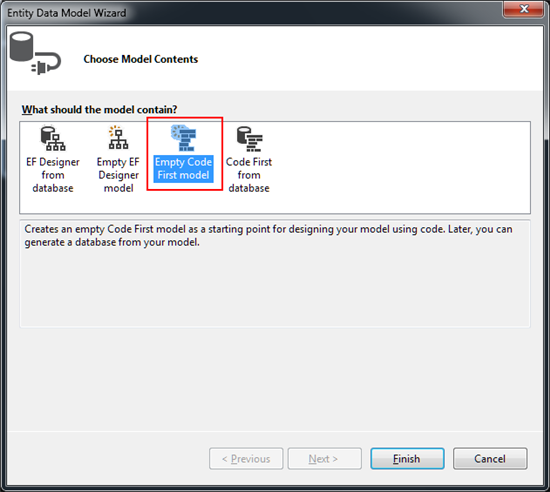Screen dimensions: 550x492
Task: Pick the Code First from database icon
Action: click(x=249, y=139)
